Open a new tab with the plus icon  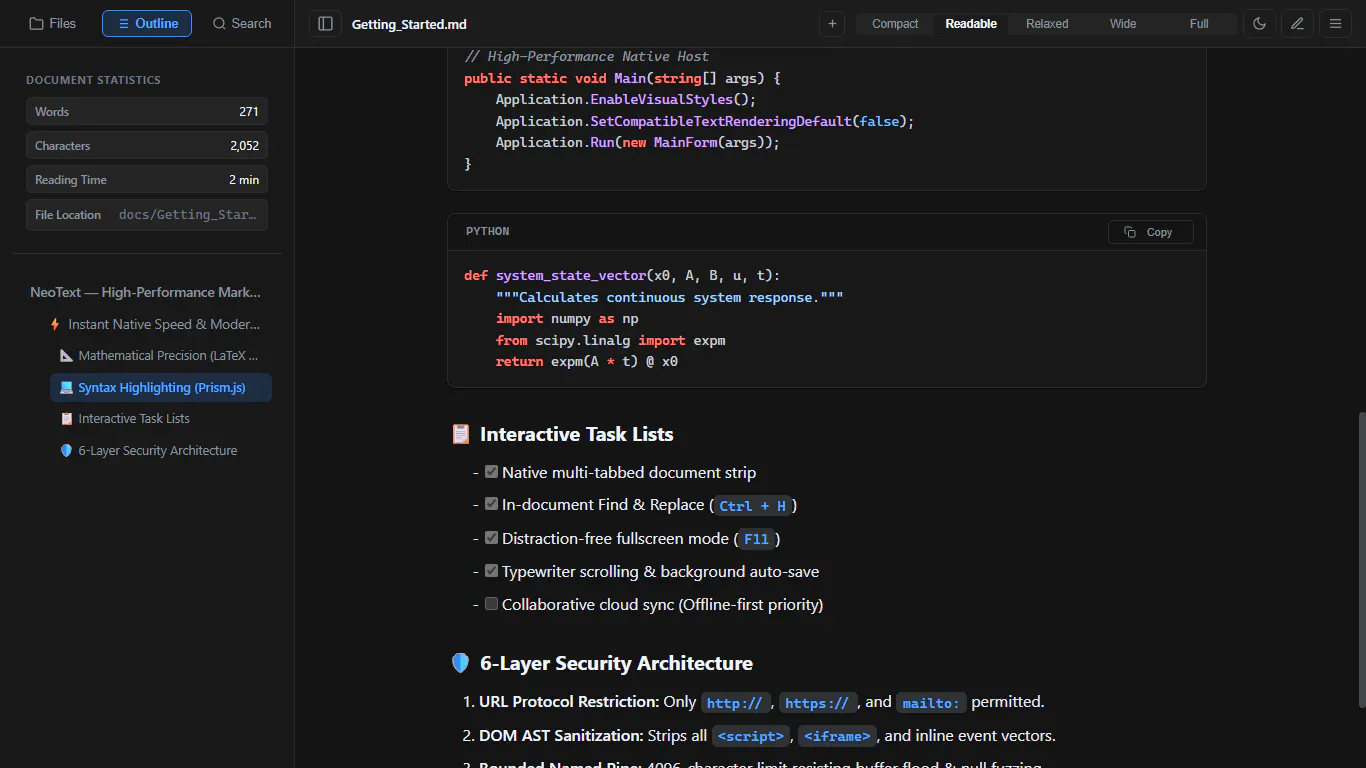832,24
